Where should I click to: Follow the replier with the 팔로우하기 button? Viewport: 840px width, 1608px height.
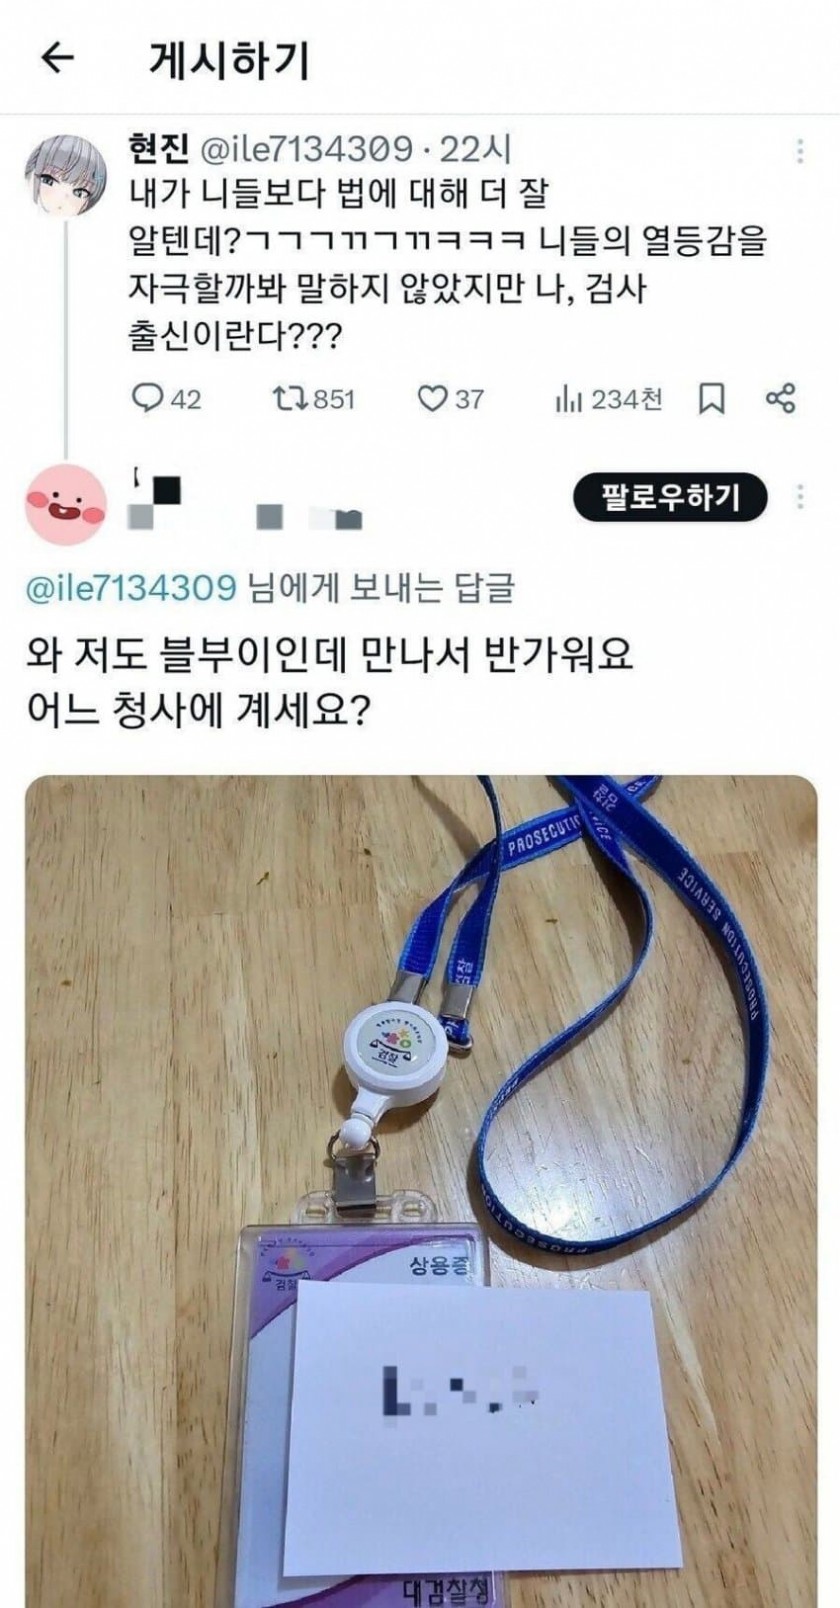point(670,497)
